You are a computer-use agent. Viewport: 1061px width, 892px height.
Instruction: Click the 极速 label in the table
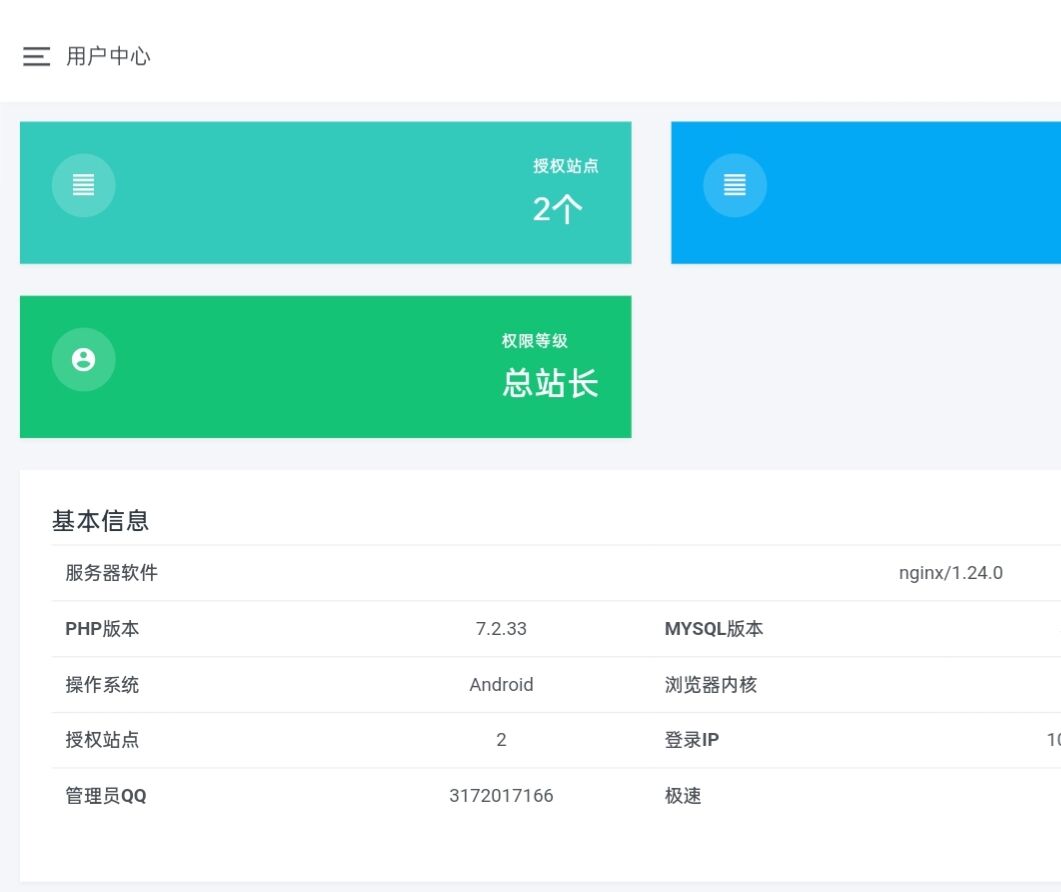tap(684, 796)
